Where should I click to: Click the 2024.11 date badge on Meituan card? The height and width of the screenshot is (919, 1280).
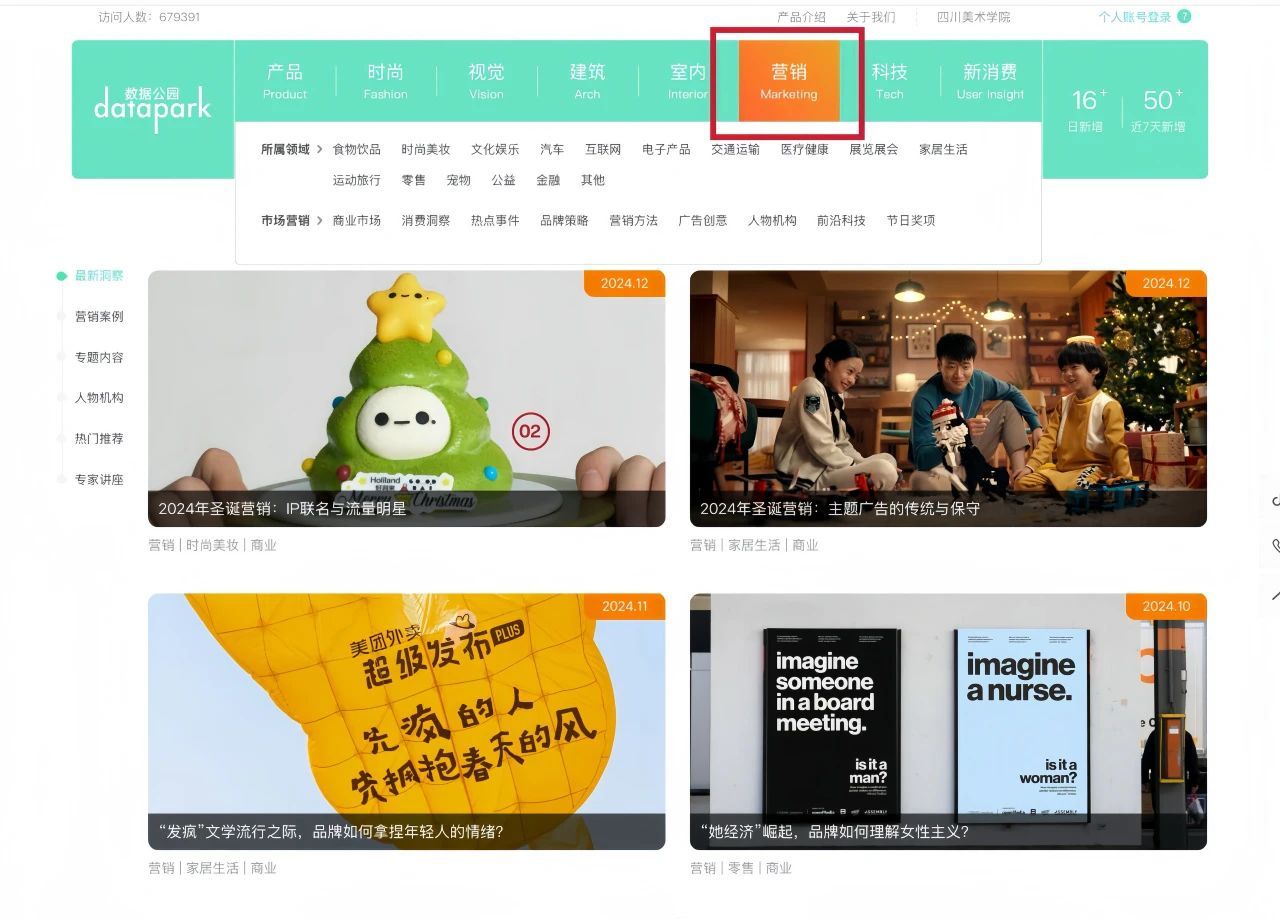click(x=624, y=606)
